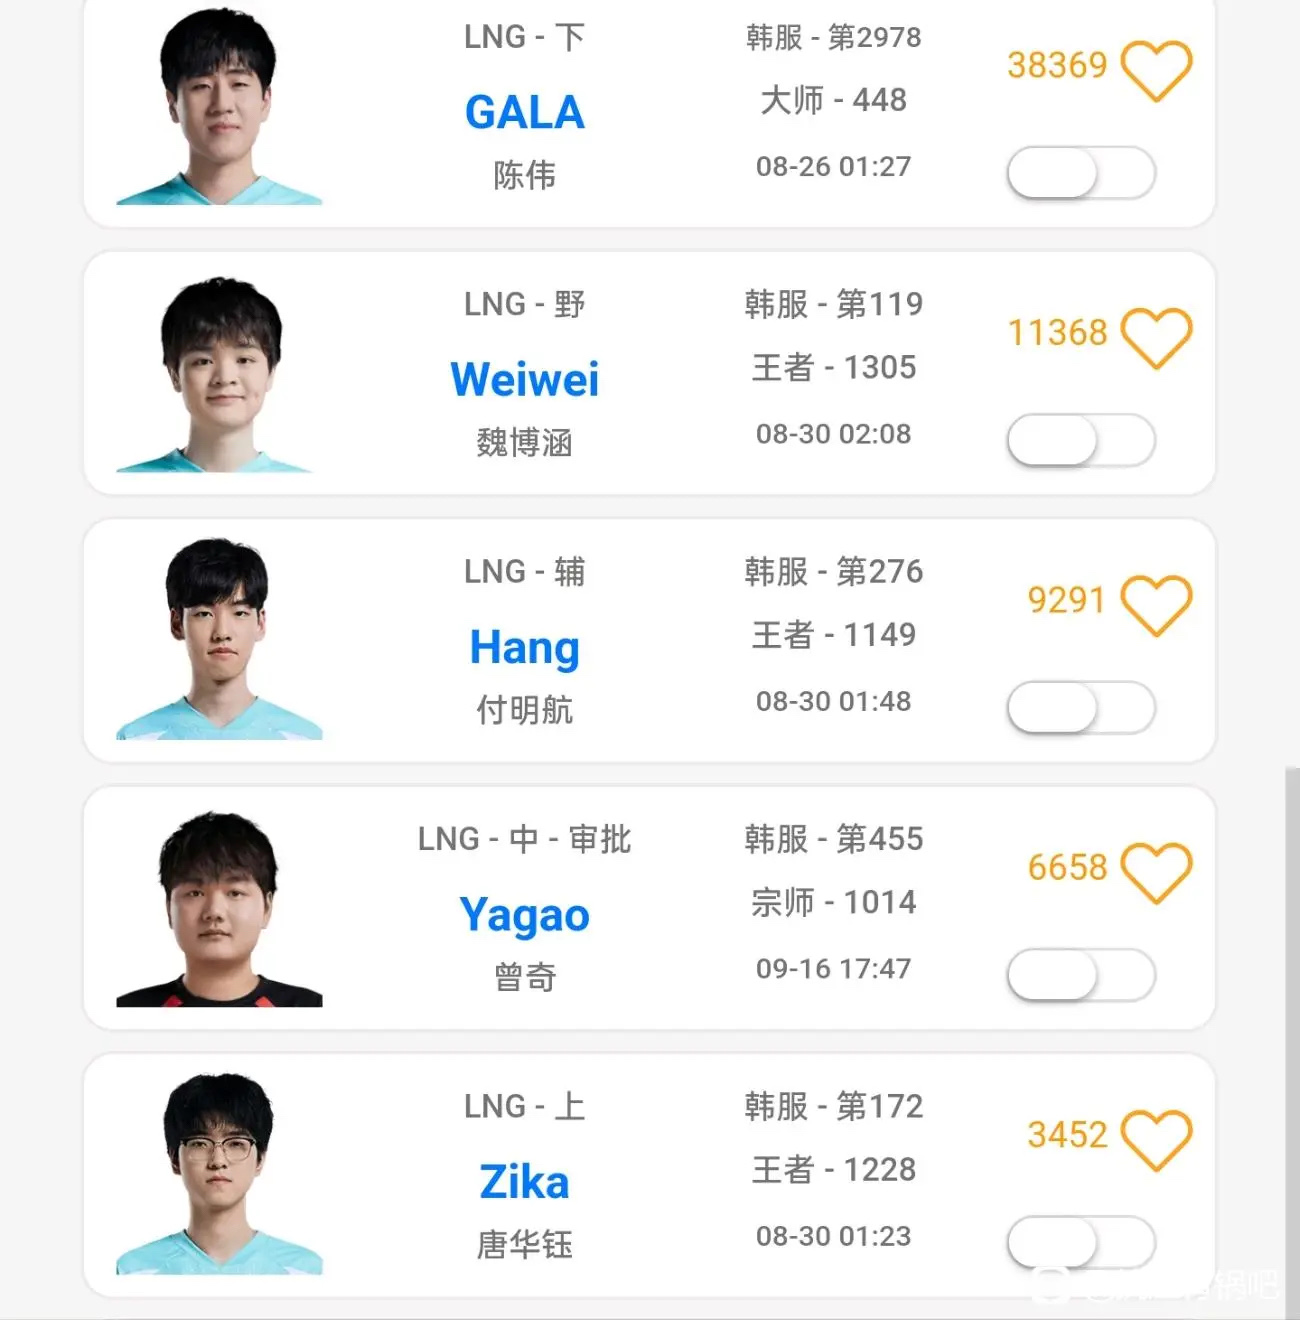Viewport: 1300px width, 1320px height.
Task: Like Zika via the heart icon
Action: tap(1156, 1140)
